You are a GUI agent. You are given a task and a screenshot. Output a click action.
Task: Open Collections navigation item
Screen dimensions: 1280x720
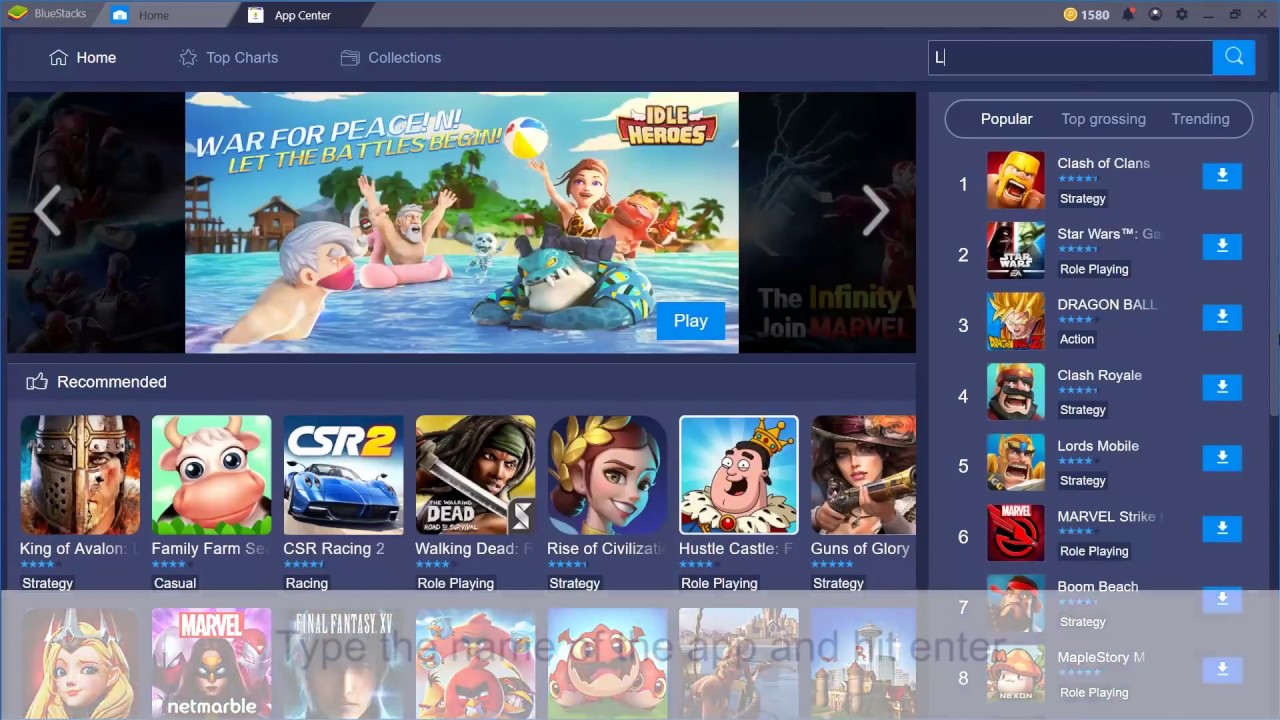click(x=391, y=57)
